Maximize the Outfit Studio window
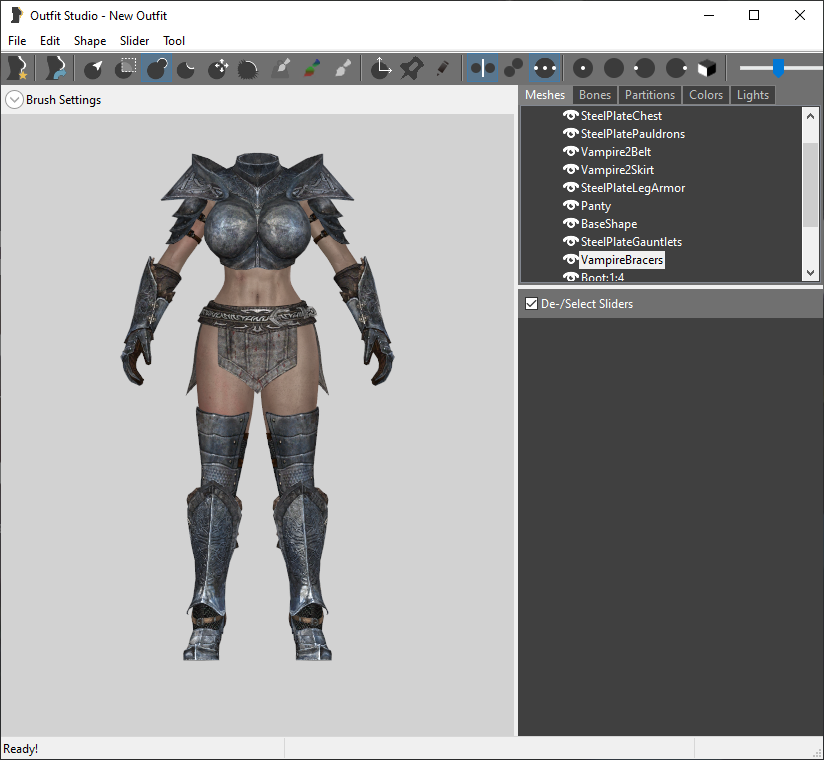 tap(754, 15)
